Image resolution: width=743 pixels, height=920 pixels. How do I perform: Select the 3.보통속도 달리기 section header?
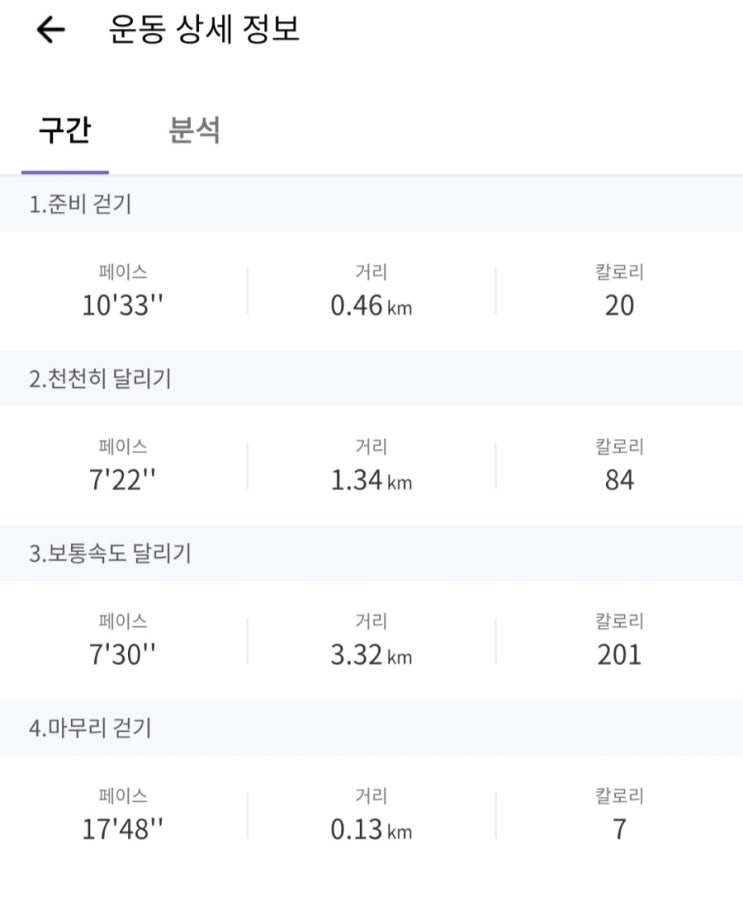(110, 553)
